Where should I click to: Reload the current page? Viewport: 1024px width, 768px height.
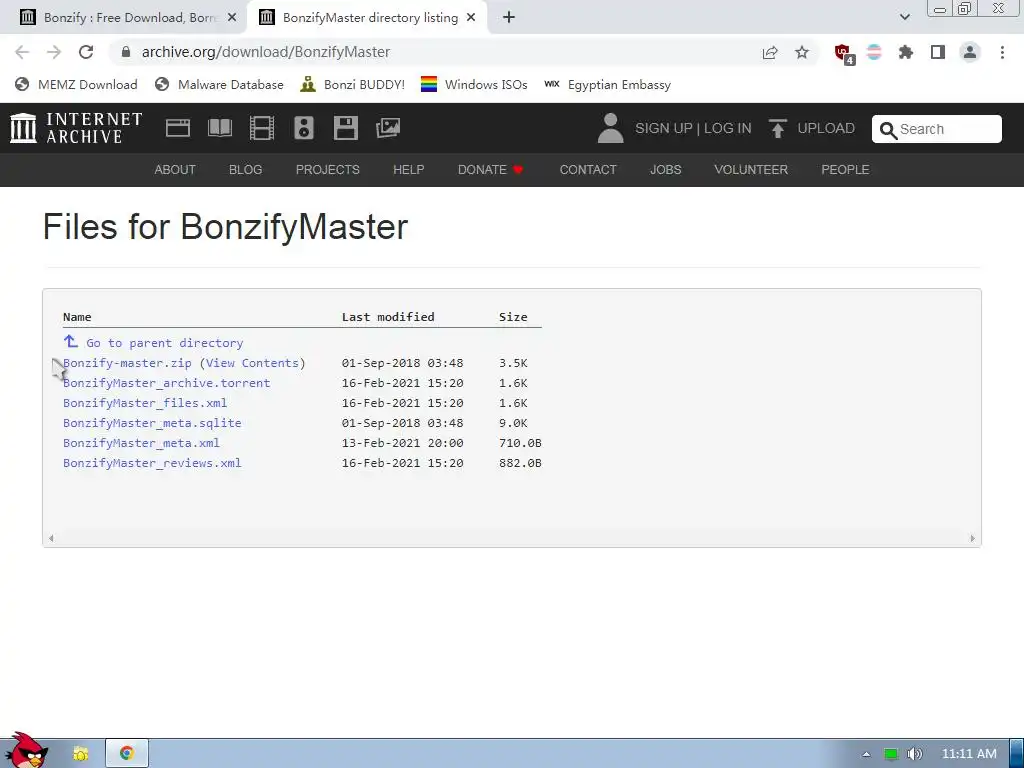click(x=86, y=52)
